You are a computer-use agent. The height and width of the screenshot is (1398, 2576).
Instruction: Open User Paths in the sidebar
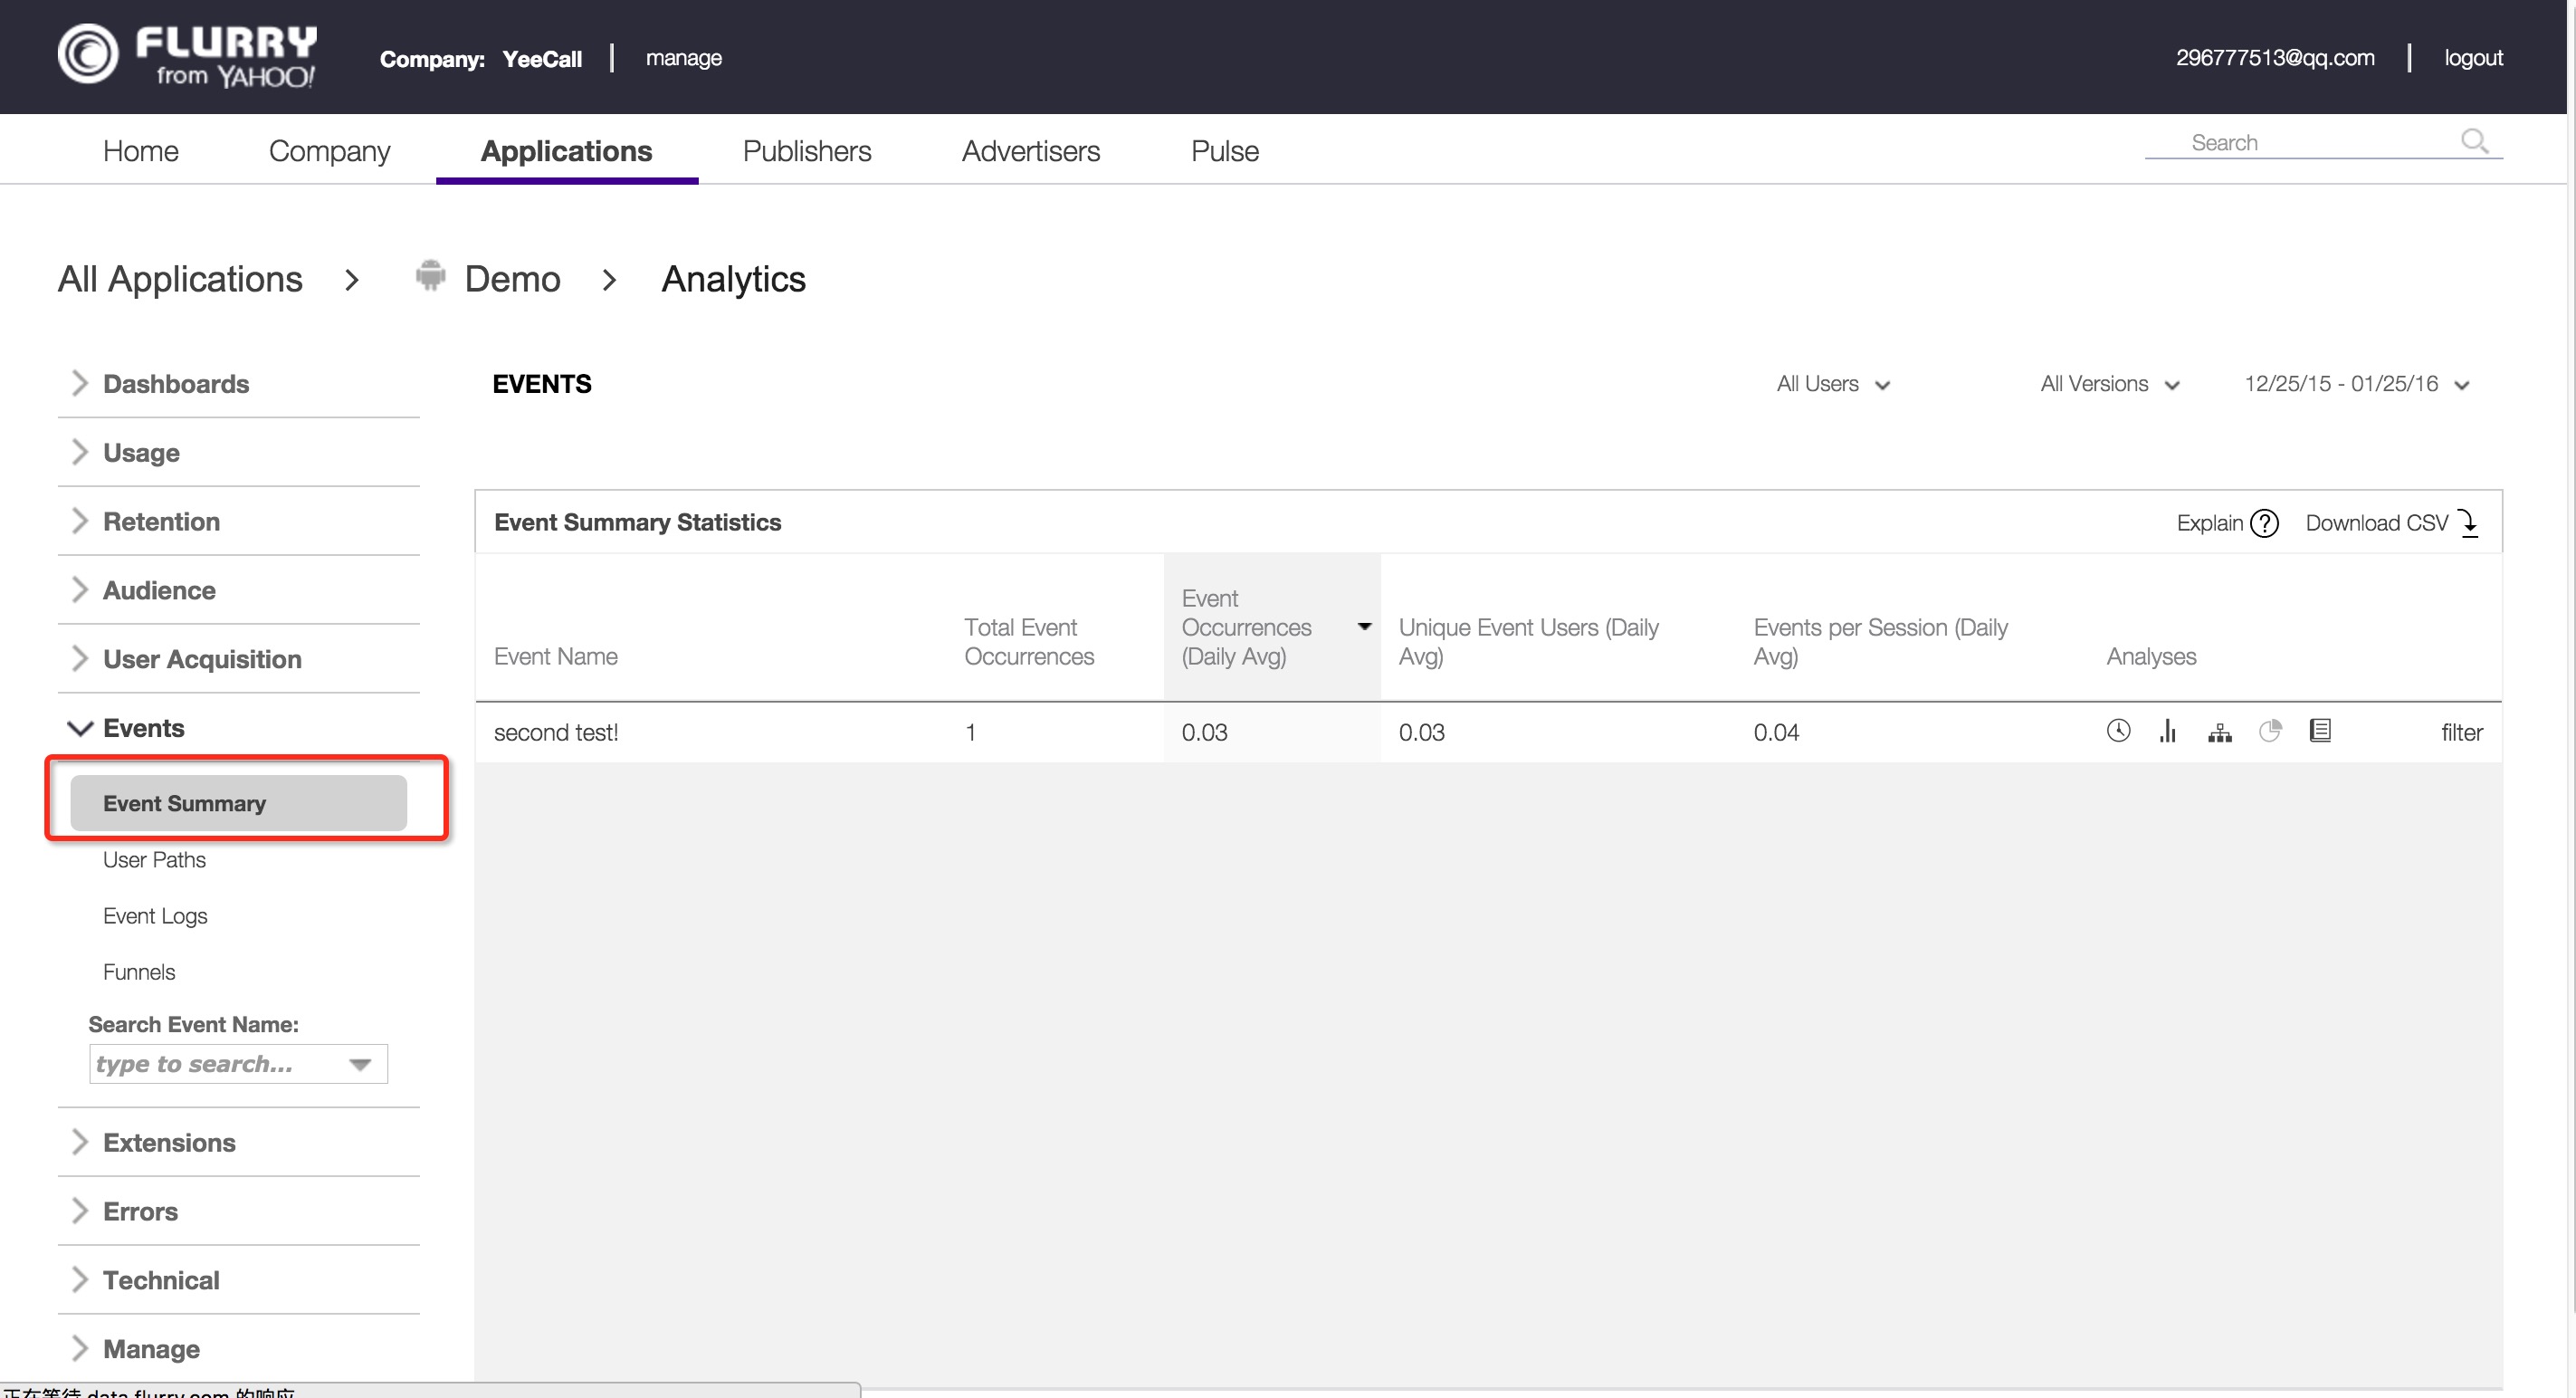pos(154,860)
